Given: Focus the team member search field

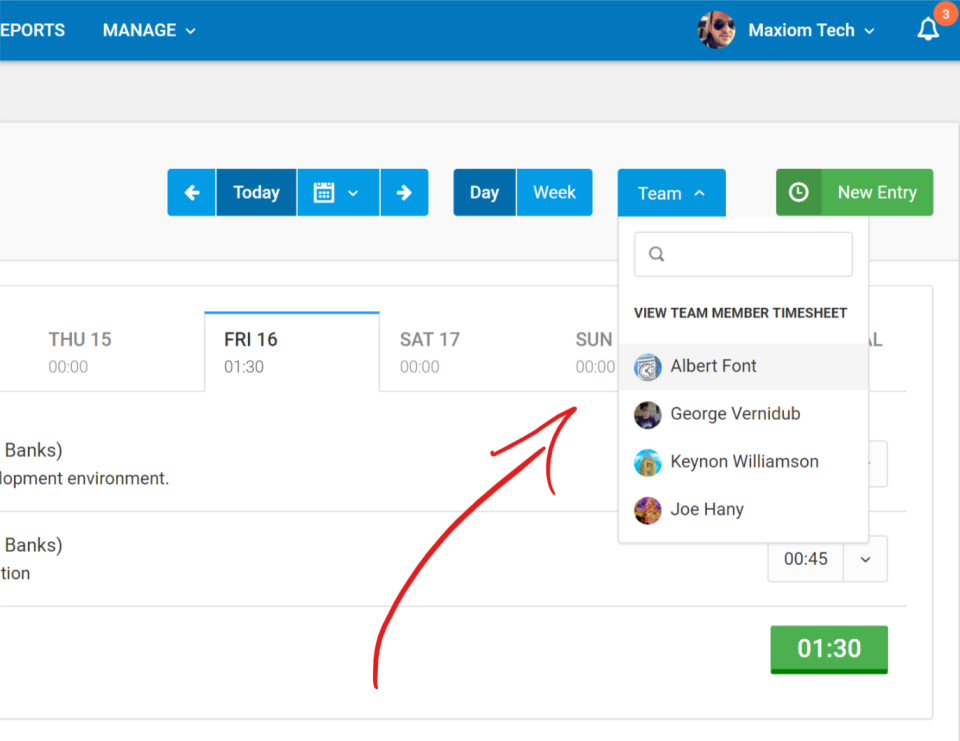Looking at the screenshot, I should 743,254.
